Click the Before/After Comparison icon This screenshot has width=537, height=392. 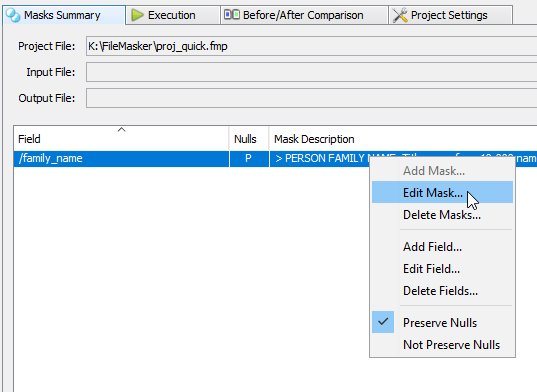(x=232, y=15)
